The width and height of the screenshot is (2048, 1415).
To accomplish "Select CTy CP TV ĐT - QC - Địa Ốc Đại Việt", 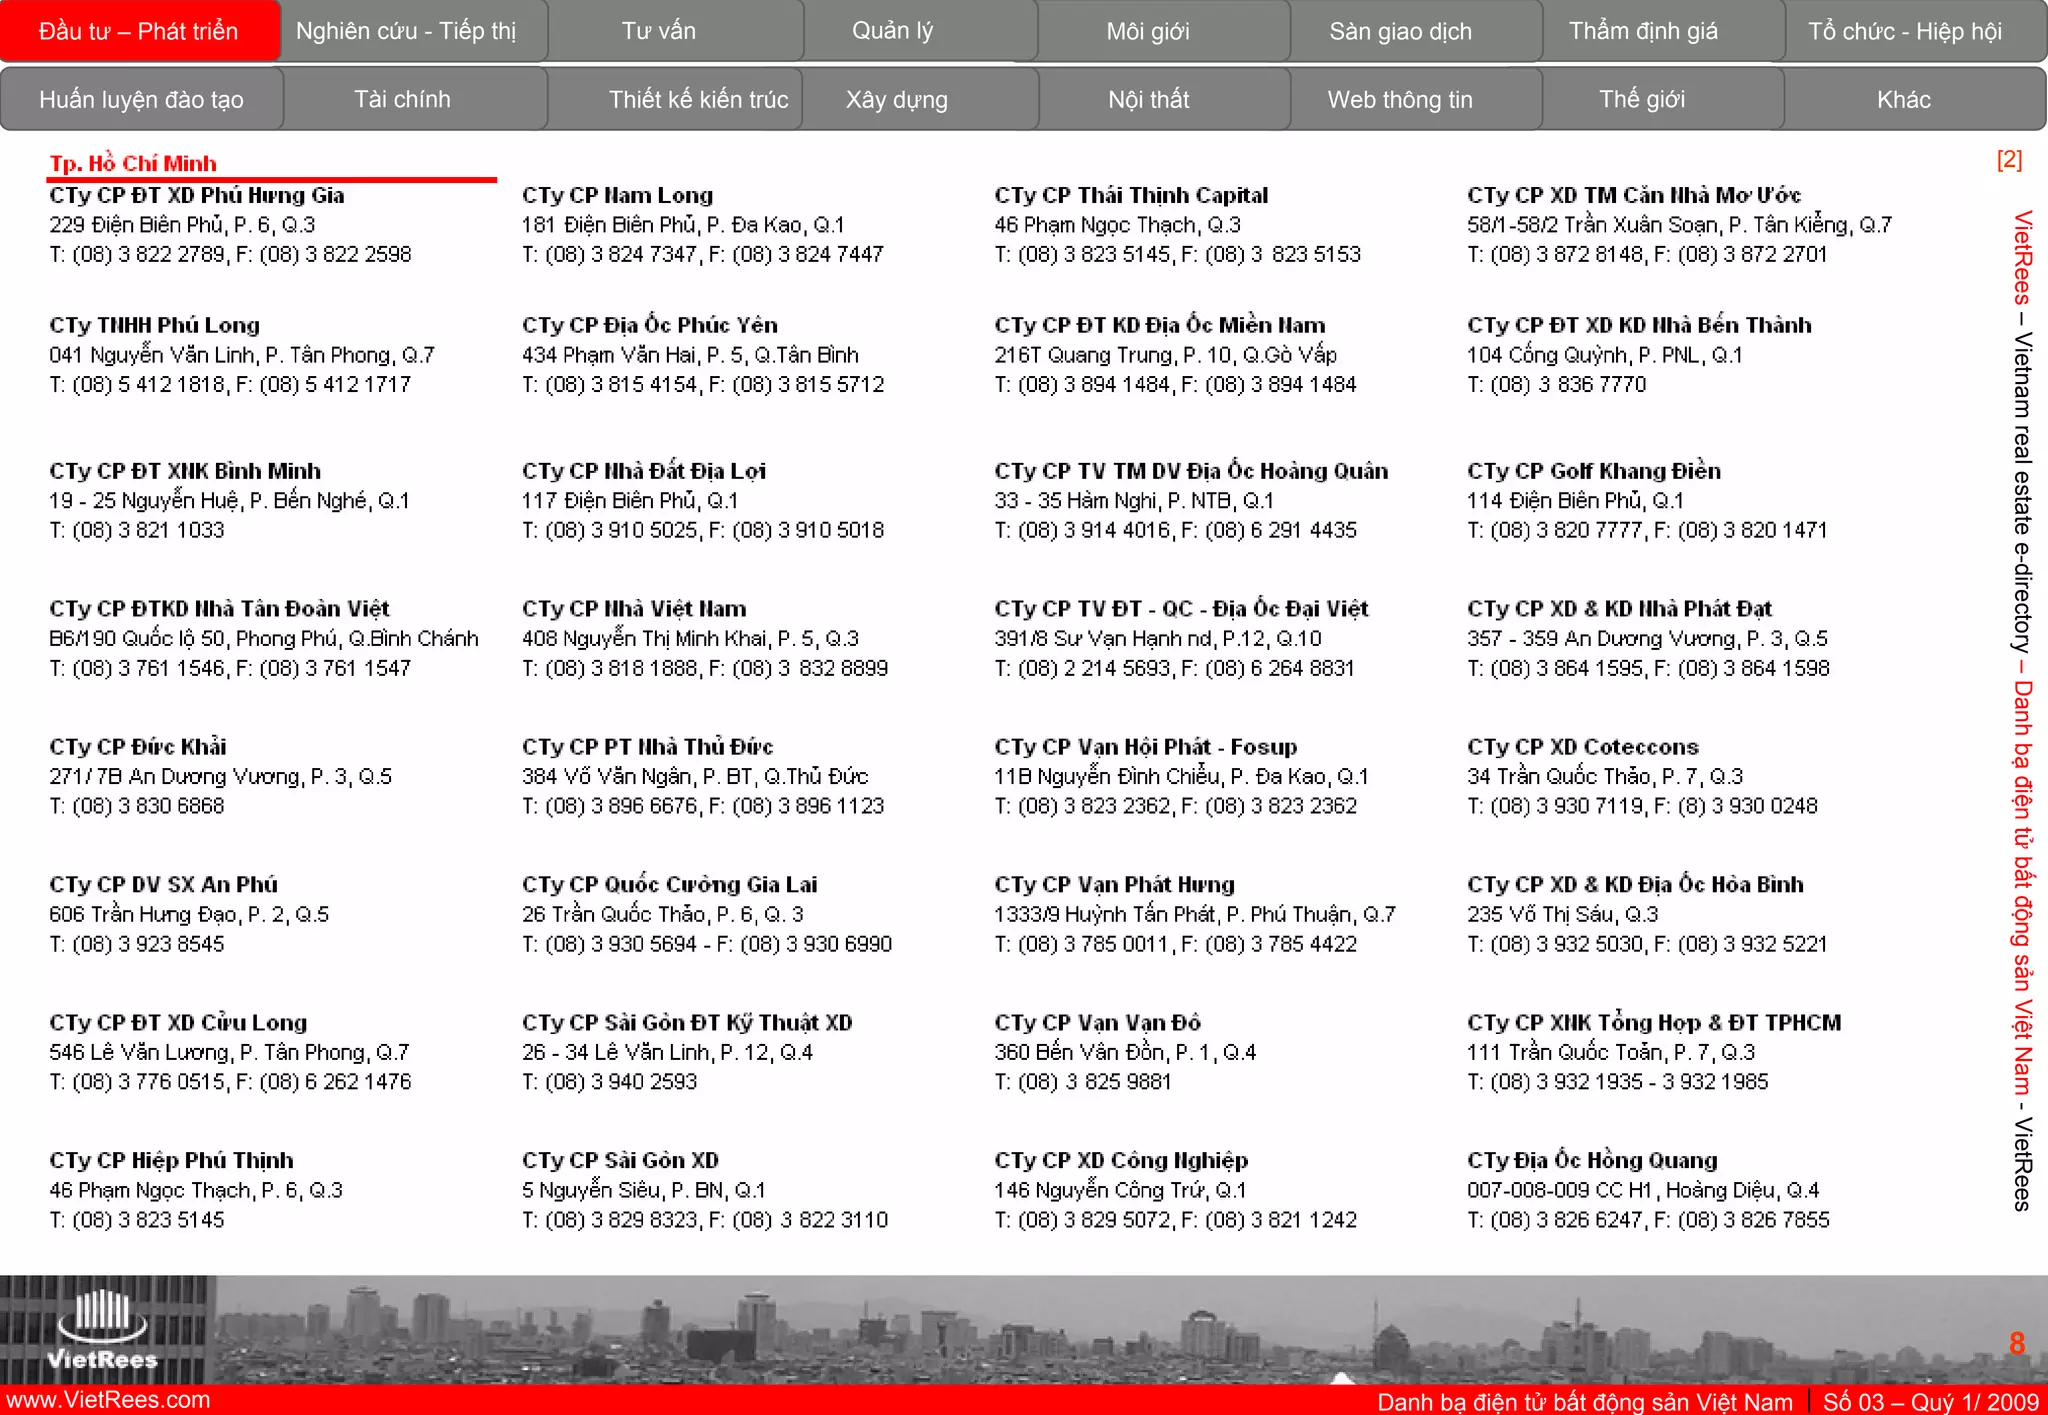I will point(1181,609).
